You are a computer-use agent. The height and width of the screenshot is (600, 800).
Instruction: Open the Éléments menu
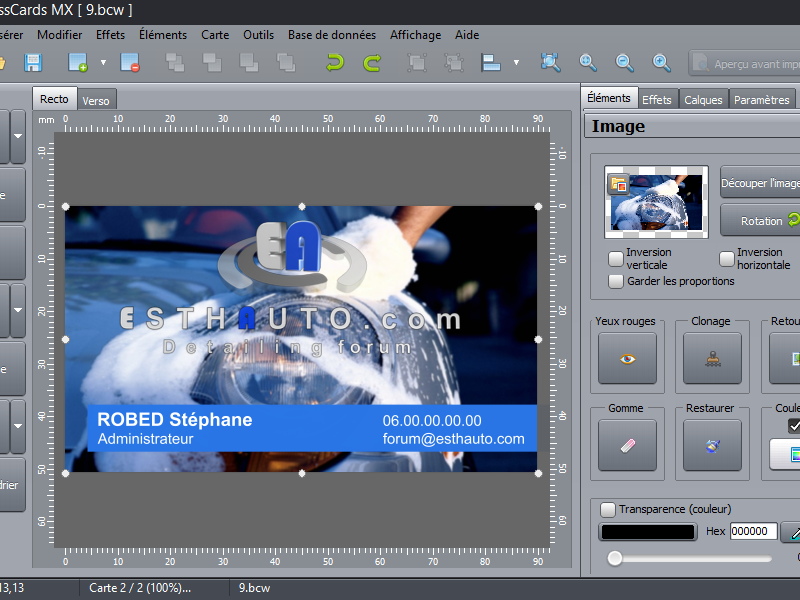163,35
